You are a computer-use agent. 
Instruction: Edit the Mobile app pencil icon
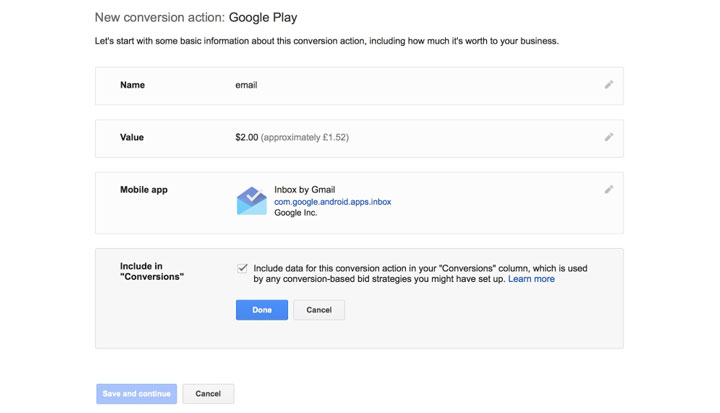[x=608, y=189]
